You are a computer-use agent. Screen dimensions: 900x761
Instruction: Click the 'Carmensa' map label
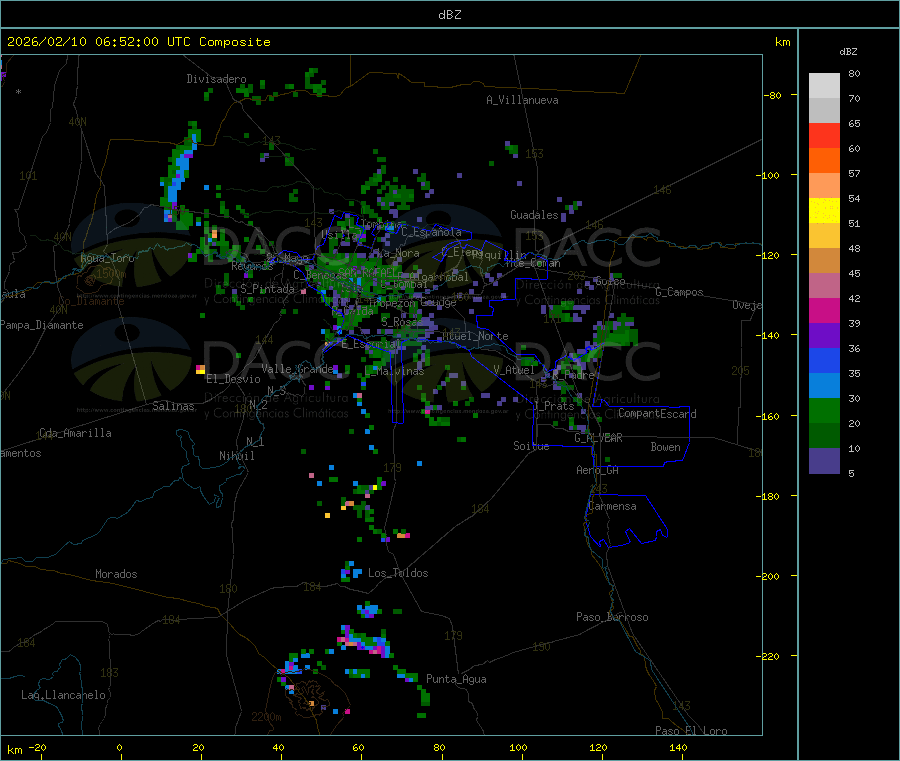click(612, 506)
